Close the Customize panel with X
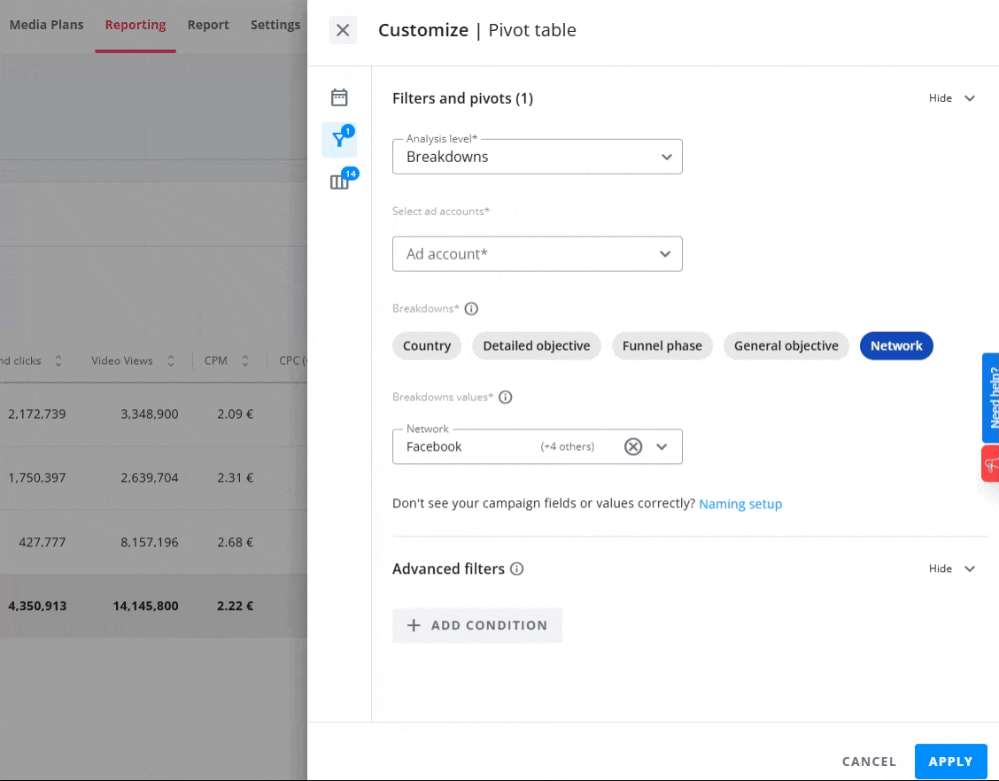Viewport: 999px width, 781px height. click(x=343, y=30)
